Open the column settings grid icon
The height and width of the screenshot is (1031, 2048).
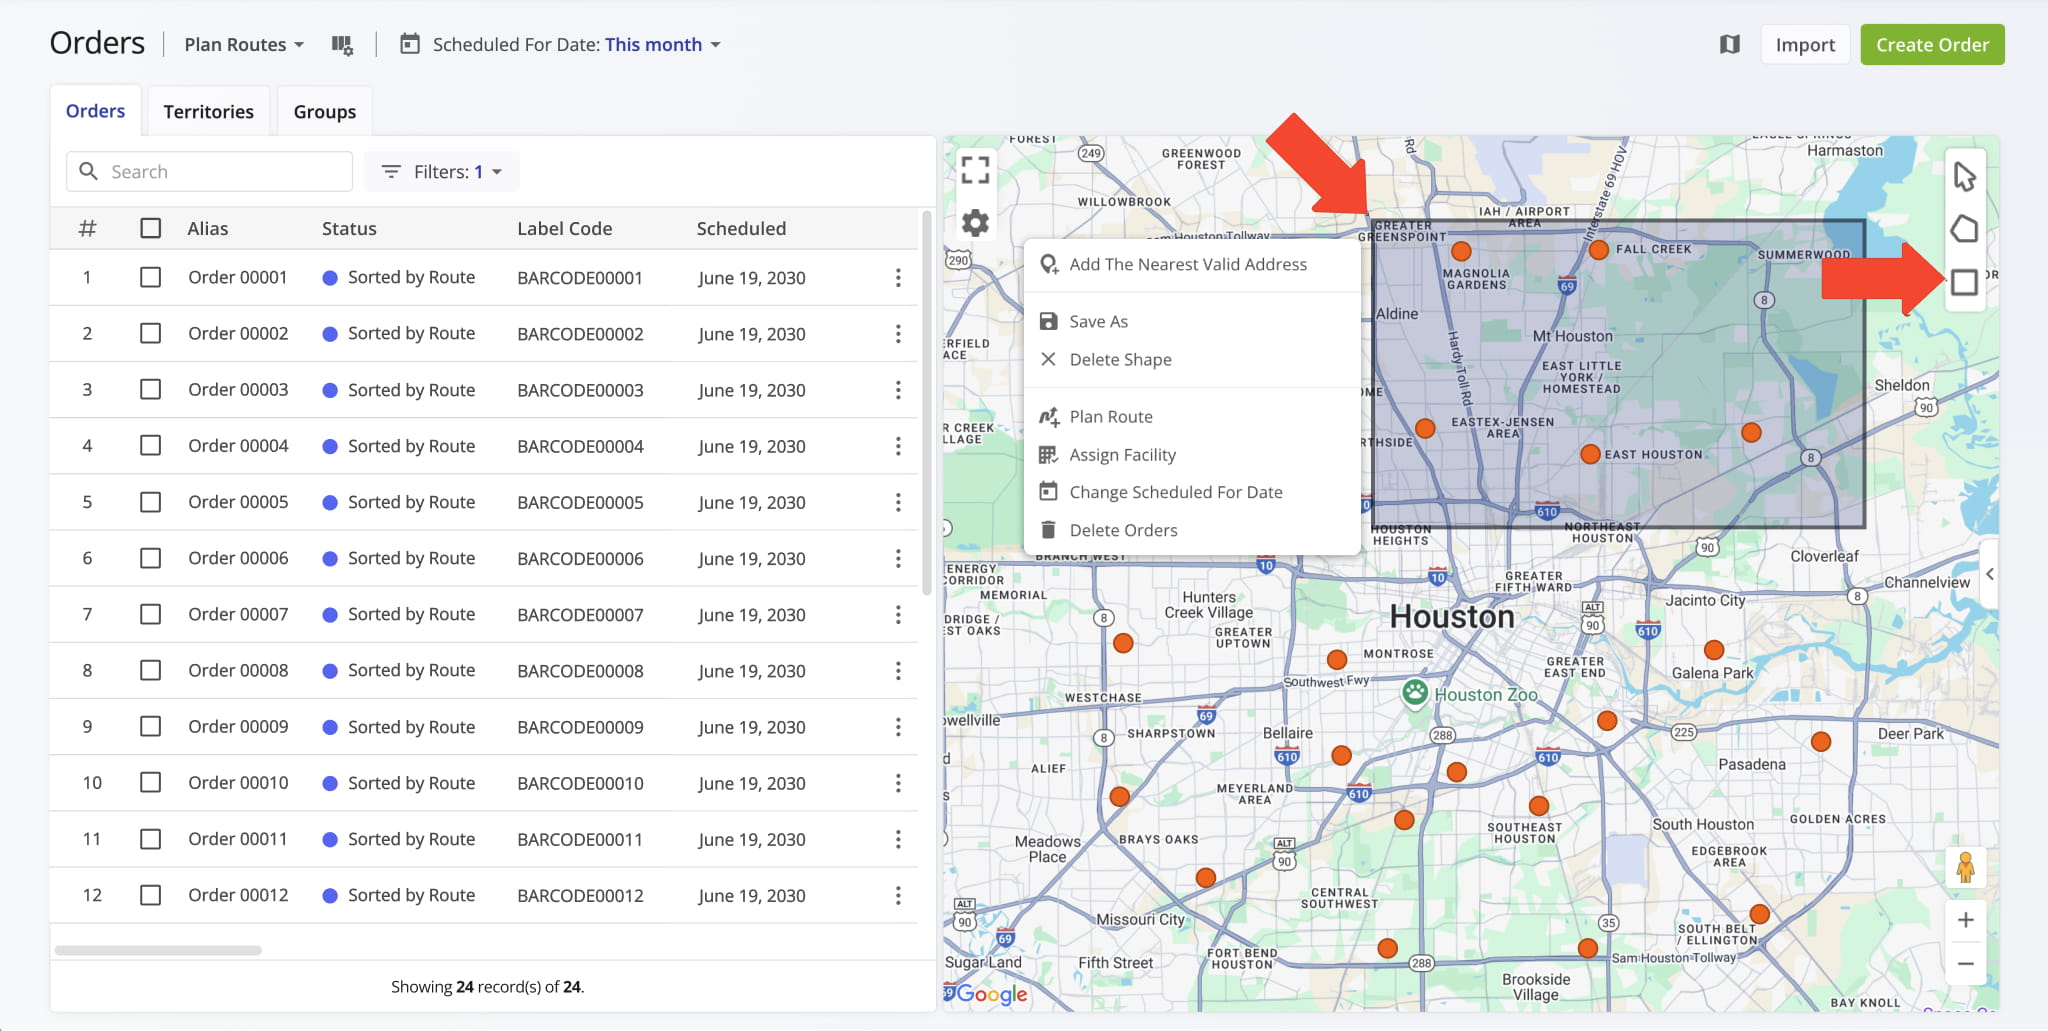click(x=342, y=45)
